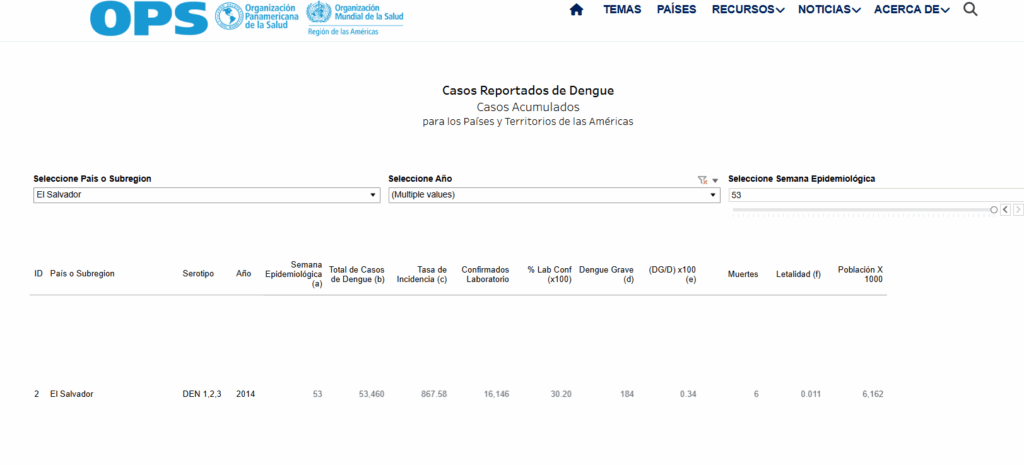Select the 'El Salvador' table row cell
Screen dimensions: 1024x465
click(71, 394)
